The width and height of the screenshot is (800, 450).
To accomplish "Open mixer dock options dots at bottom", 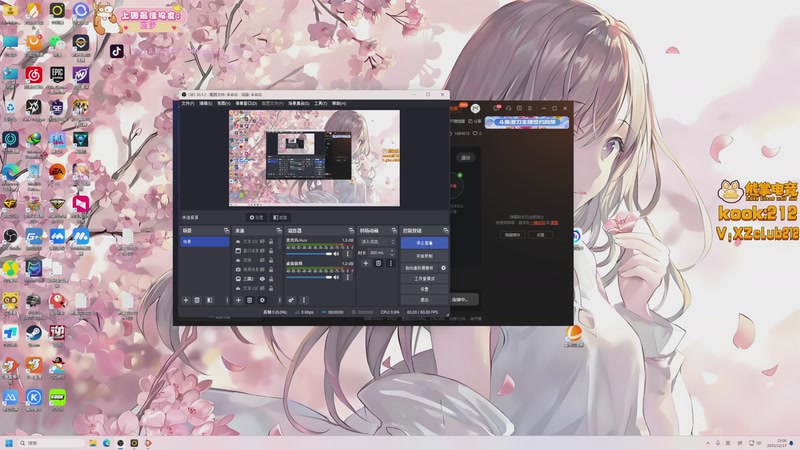I will pos(304,300).
